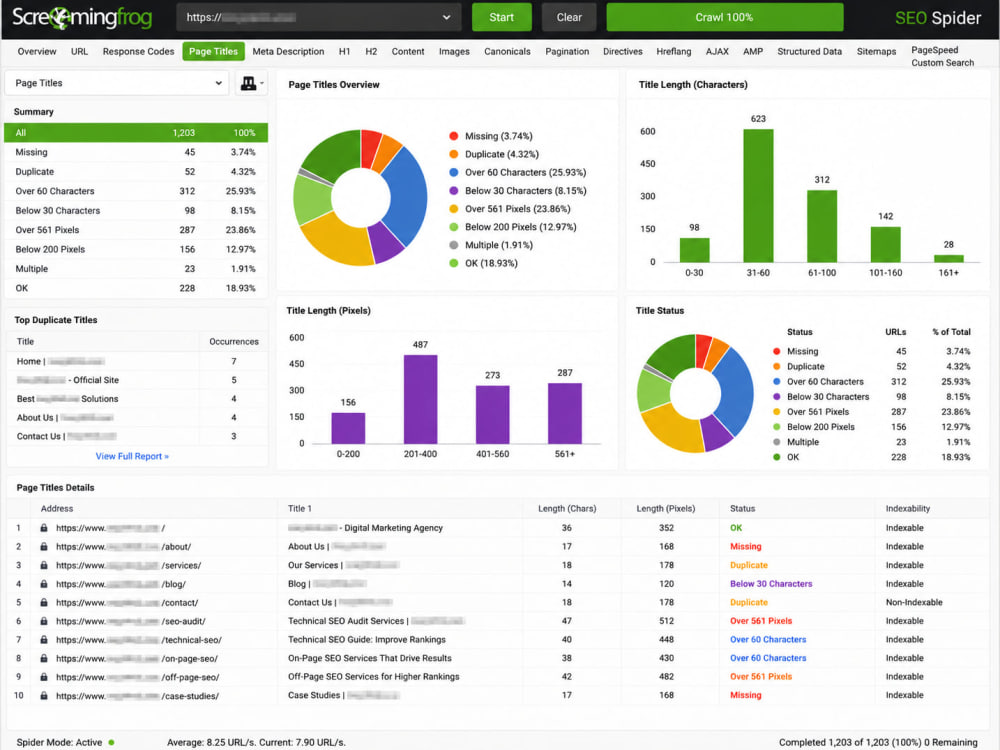Switch to the Response Codes tab
The height and width of the screenshot is (750, 1000).
[138, 52]
